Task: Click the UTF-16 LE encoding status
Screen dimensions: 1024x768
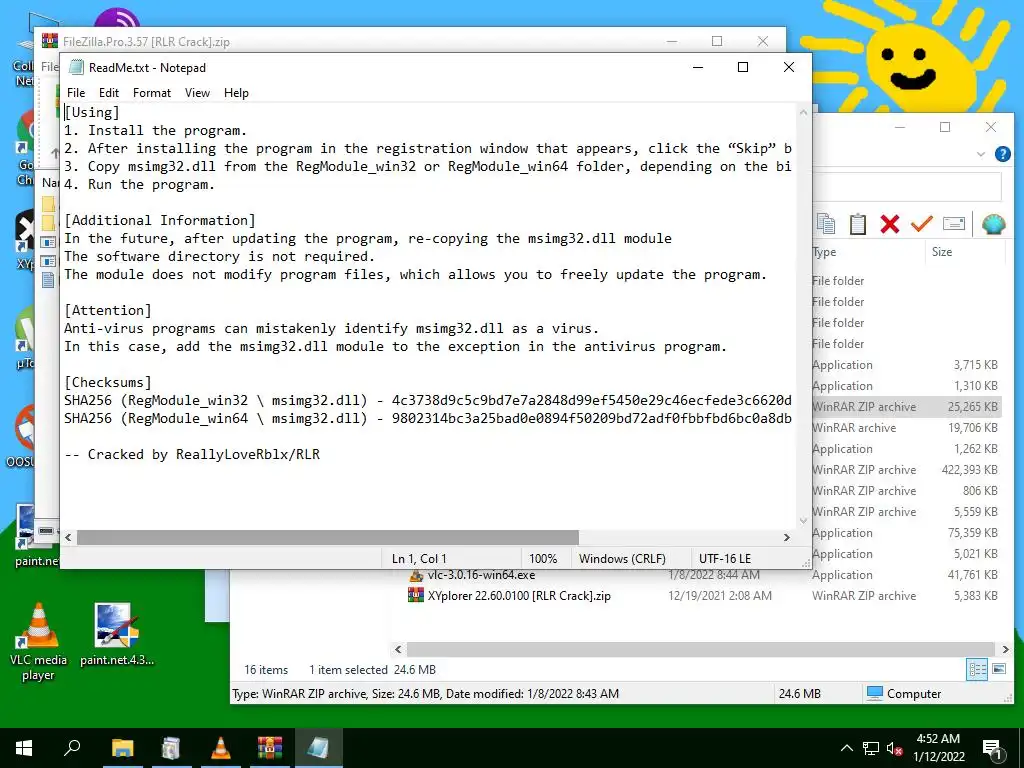Action: 725,559
